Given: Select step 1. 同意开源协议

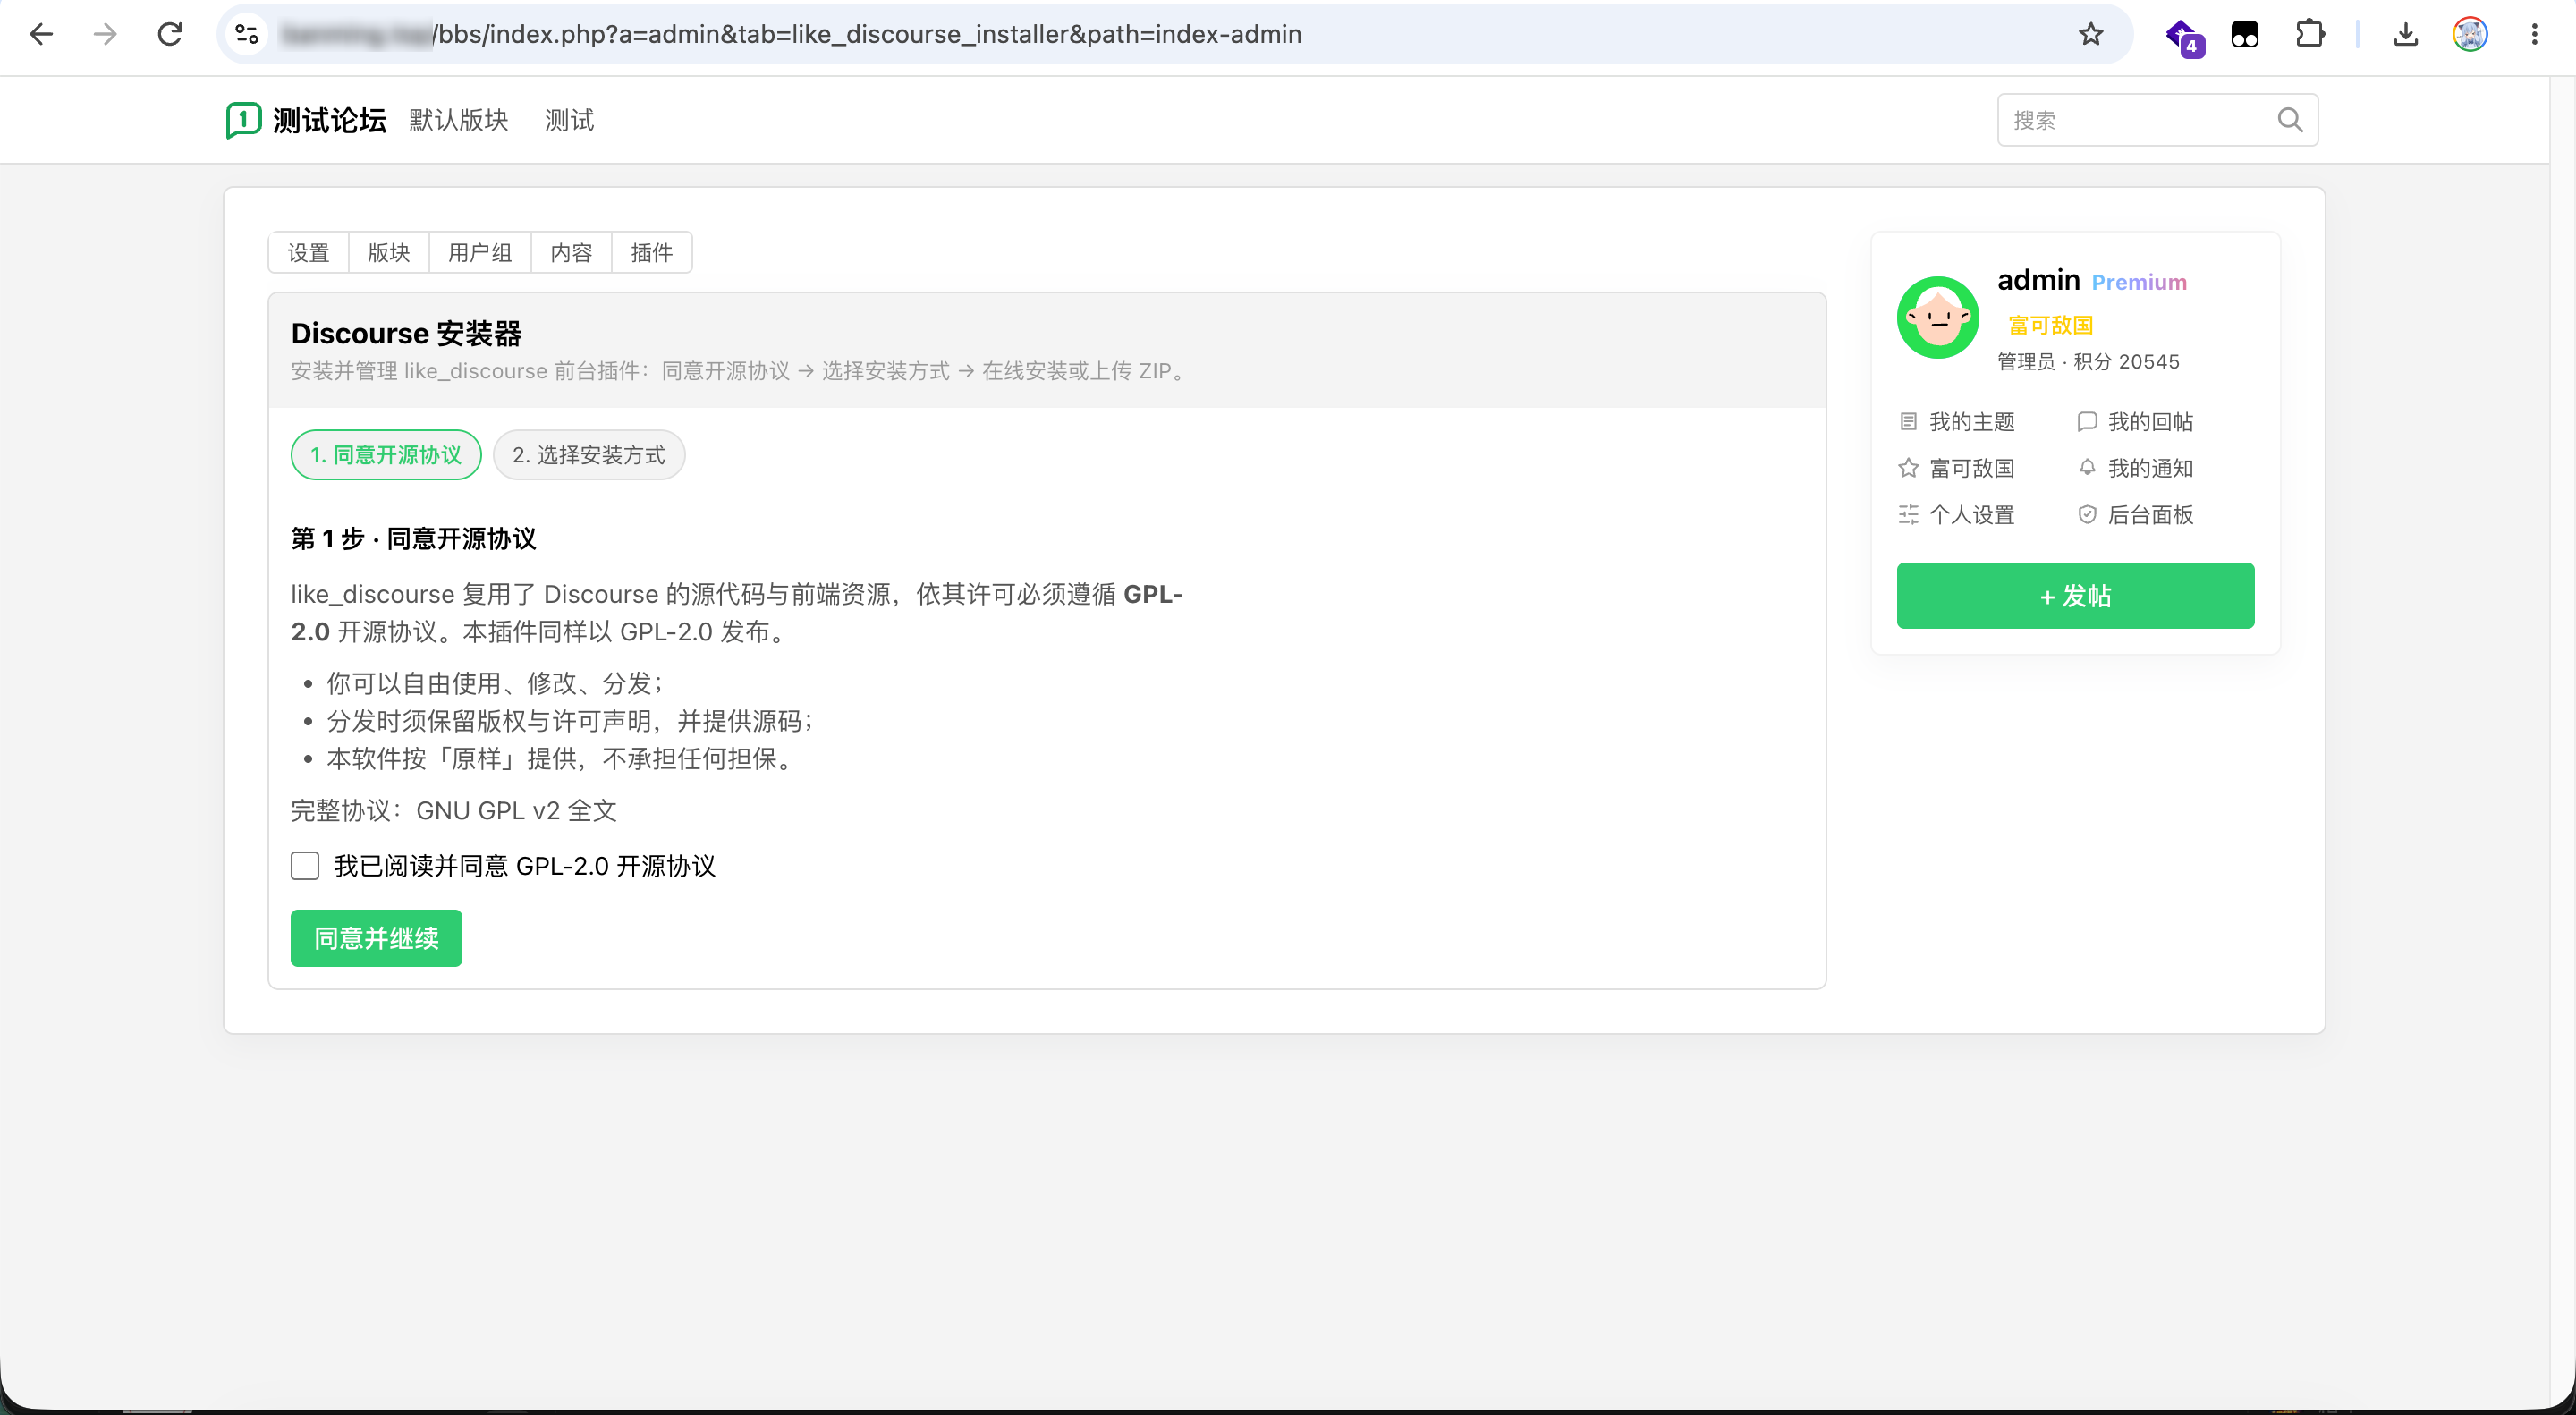Looking at the screenshot, I should coord(386,455).
